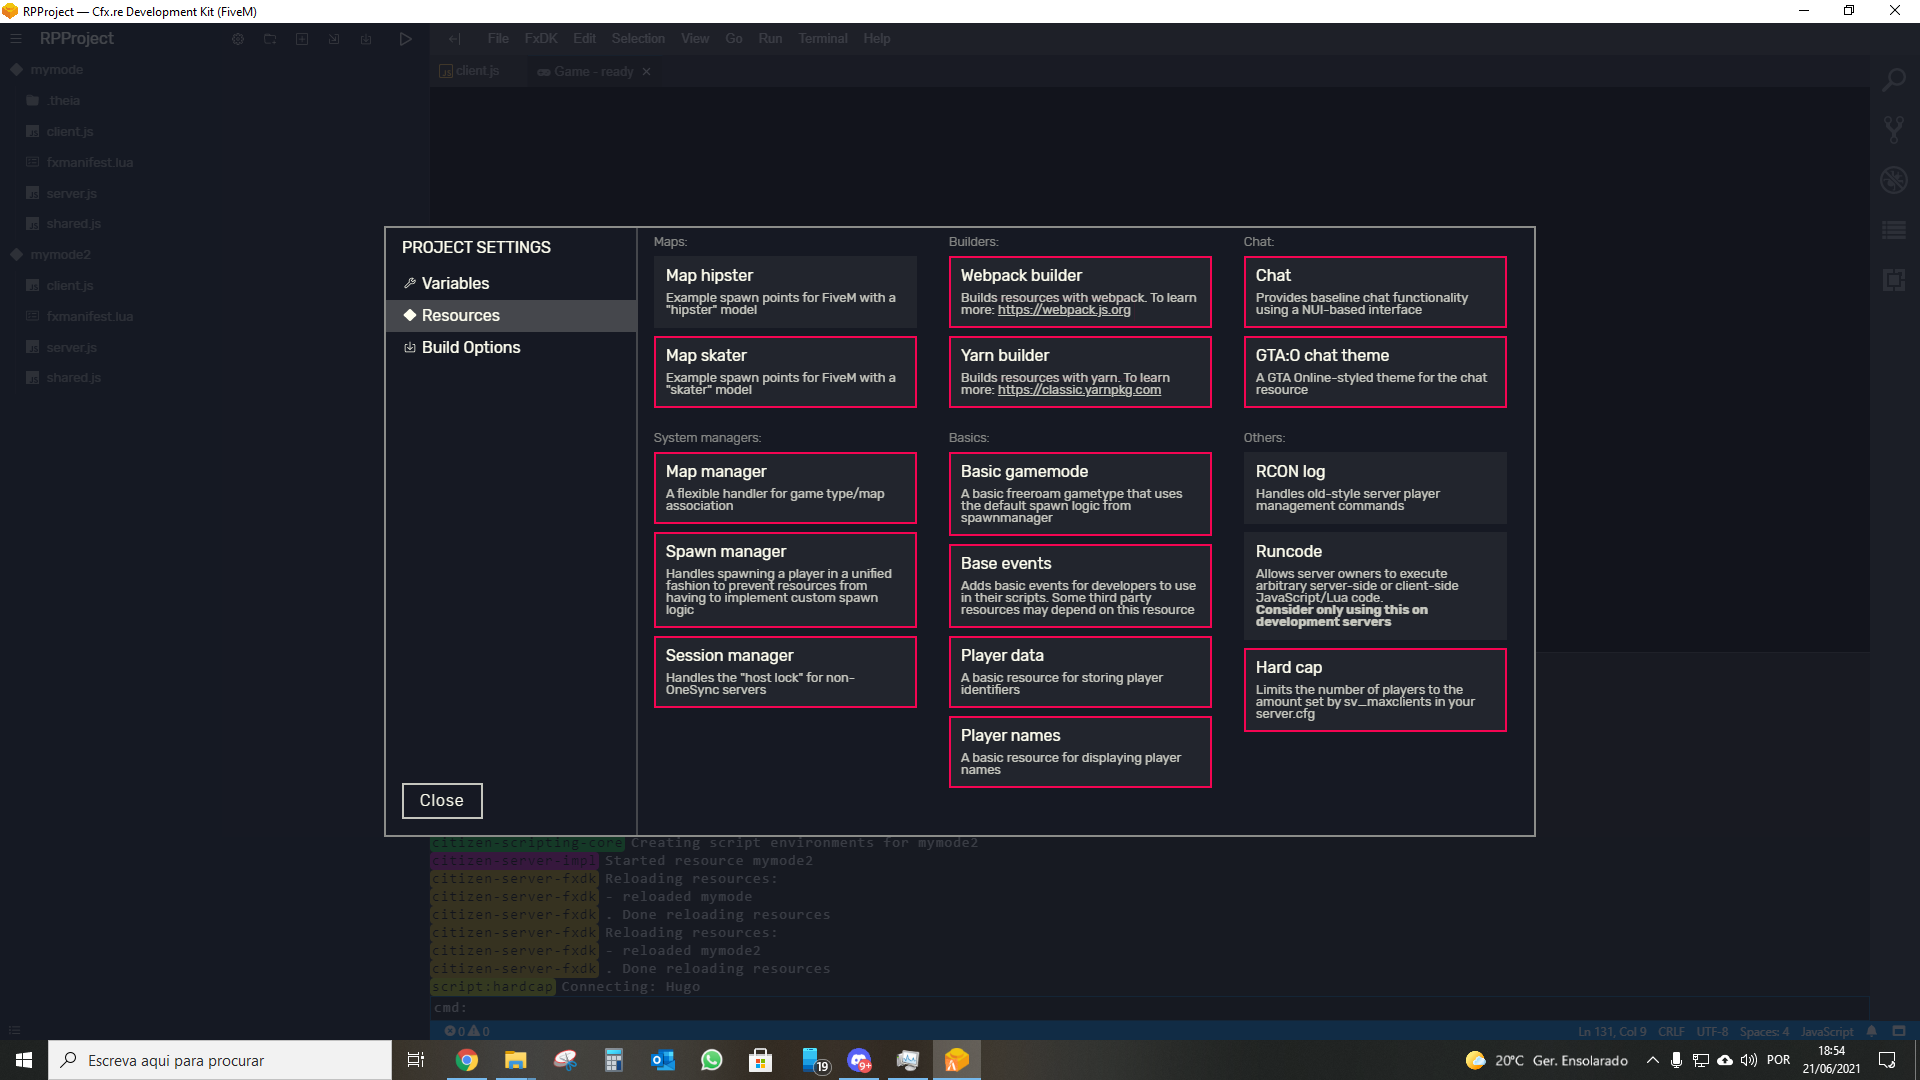Toggle the bottom panel icon in the status bar
Screen dimensions: 1920x1080
click(x=1899, y=1031)
